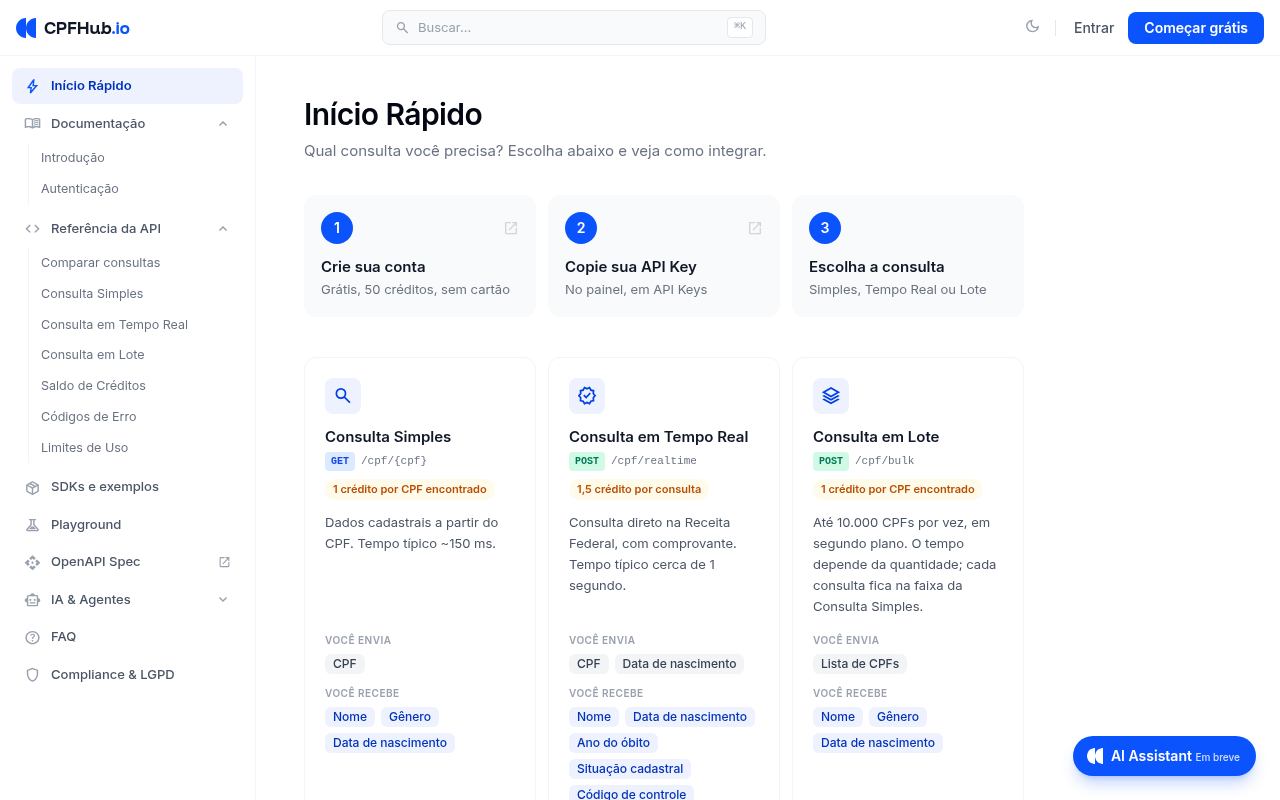Click the external link icon beside OpenAPI Spec
This screenshot has height=800, width=1280.
224,562
